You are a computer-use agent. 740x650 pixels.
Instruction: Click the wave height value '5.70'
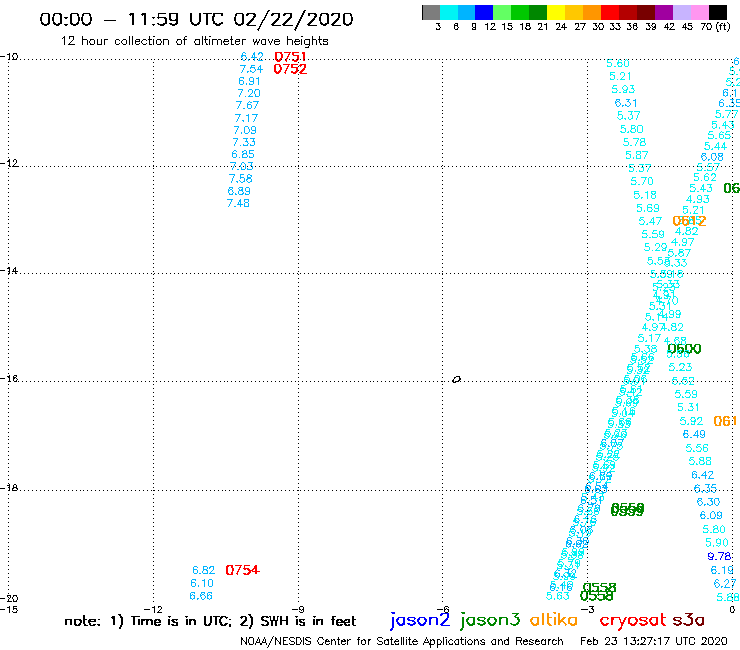point(642,181)
